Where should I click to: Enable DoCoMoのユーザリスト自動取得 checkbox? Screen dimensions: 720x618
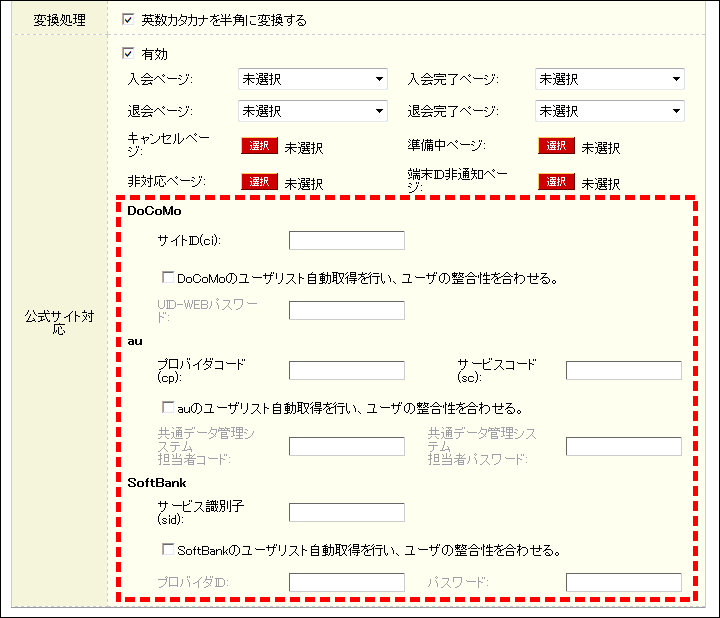[x=168, y=277]
